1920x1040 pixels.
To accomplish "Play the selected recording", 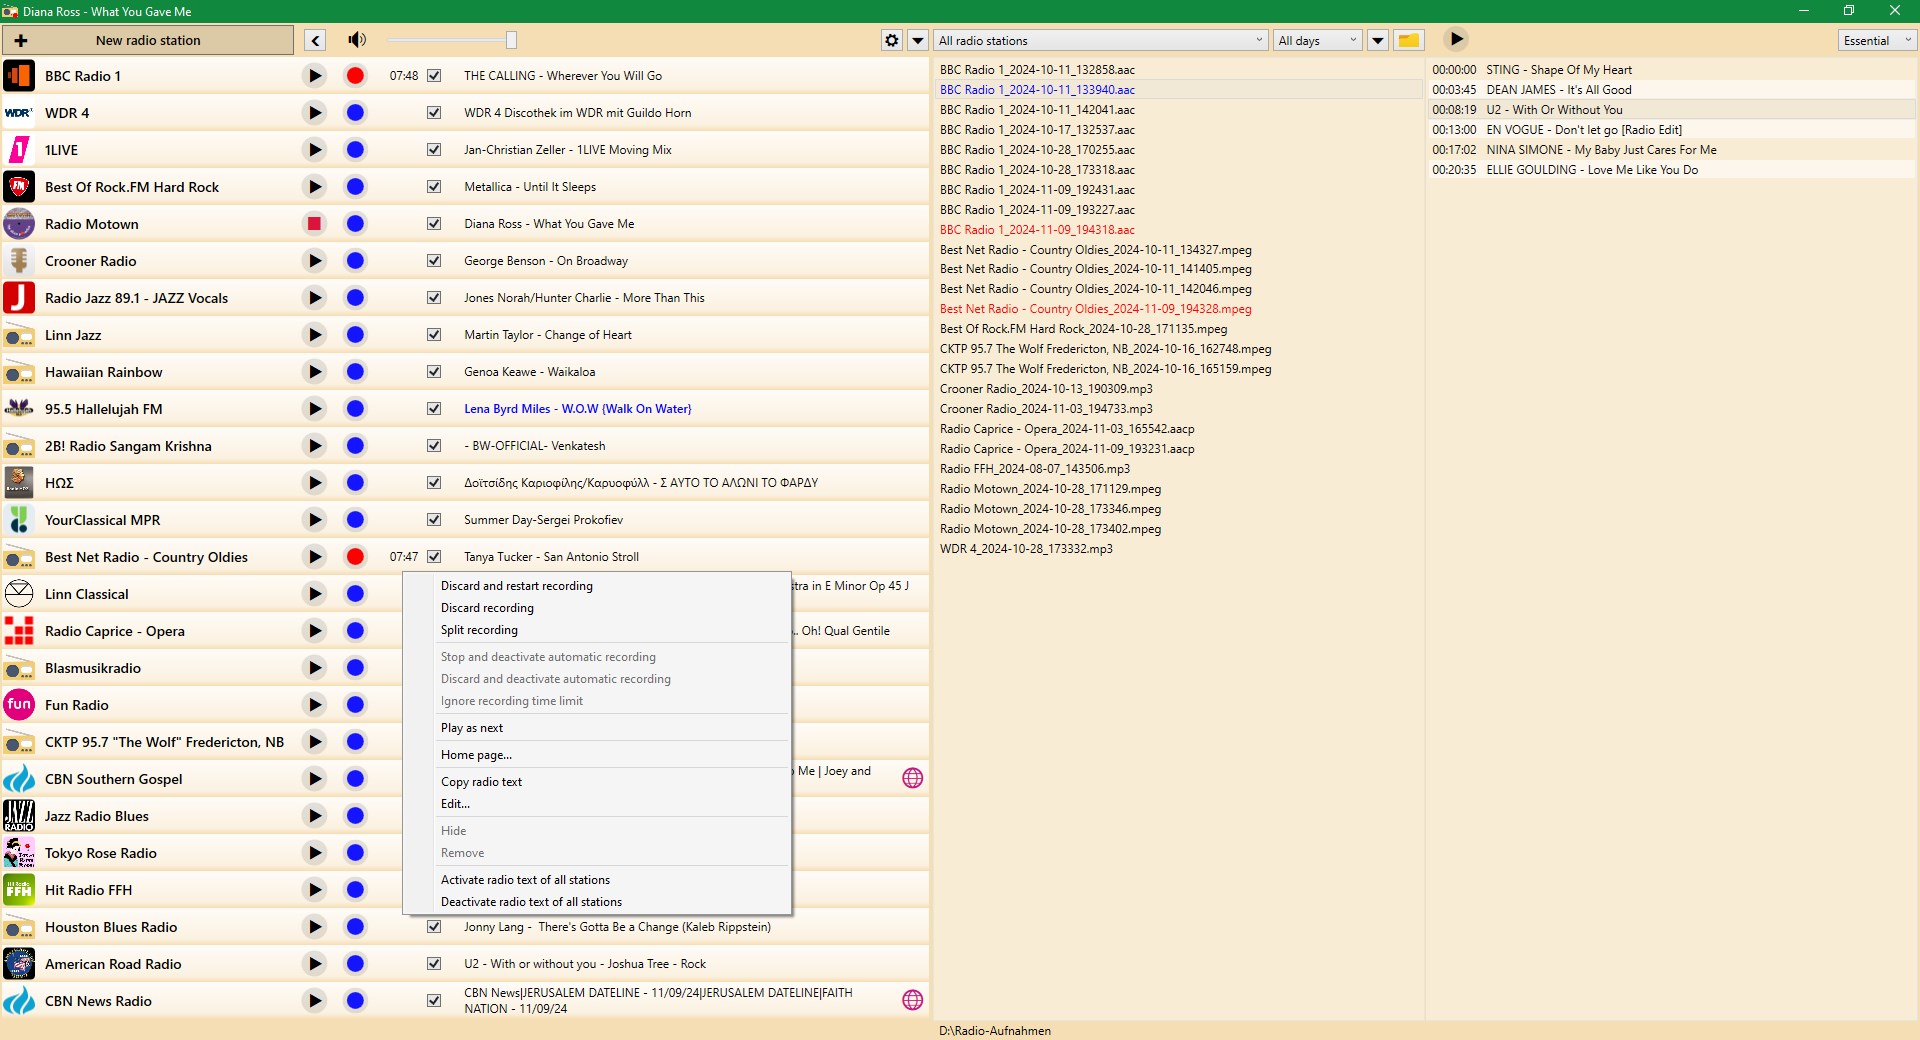I will [x=1456, y=39].
